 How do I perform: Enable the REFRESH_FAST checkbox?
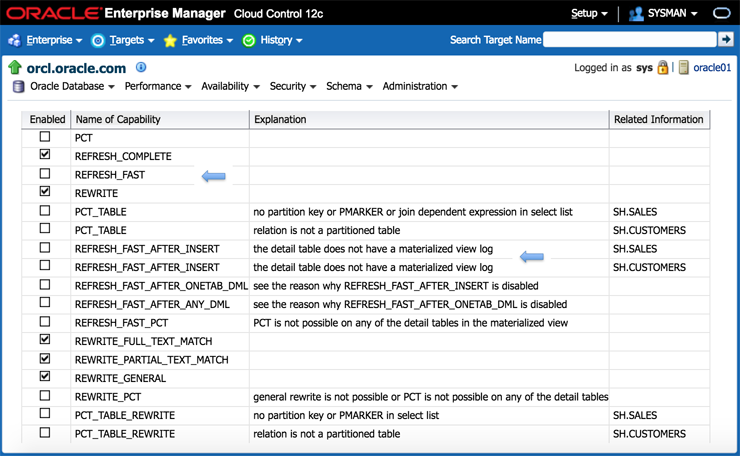coord(45,174)
